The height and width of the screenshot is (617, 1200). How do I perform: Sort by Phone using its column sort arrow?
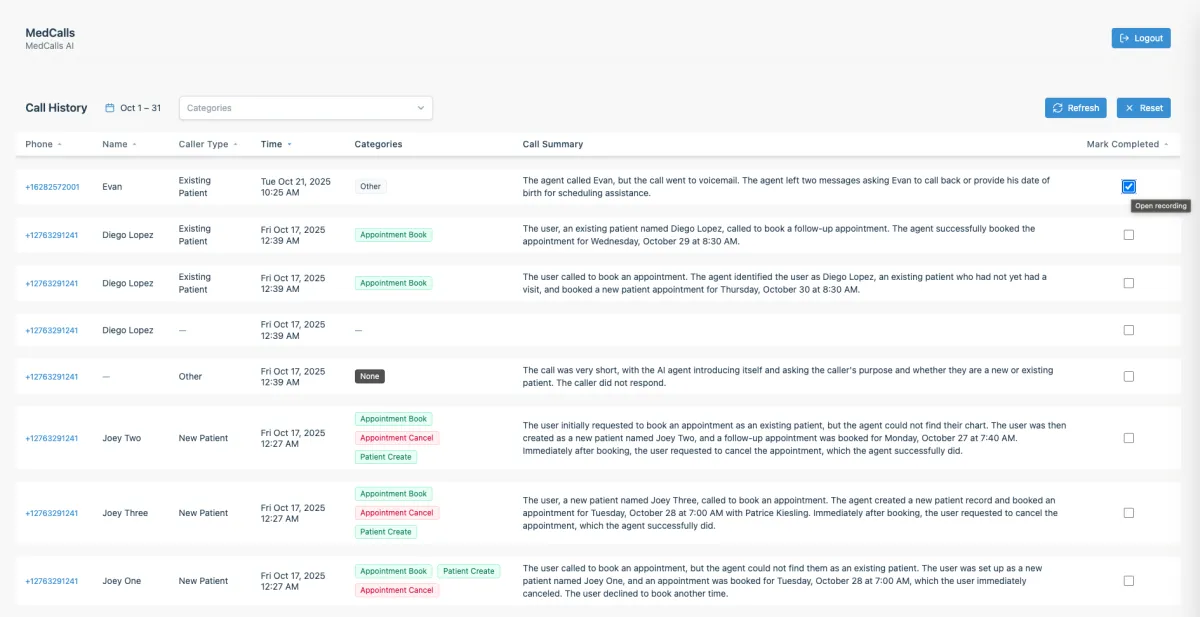pos(59,144)
